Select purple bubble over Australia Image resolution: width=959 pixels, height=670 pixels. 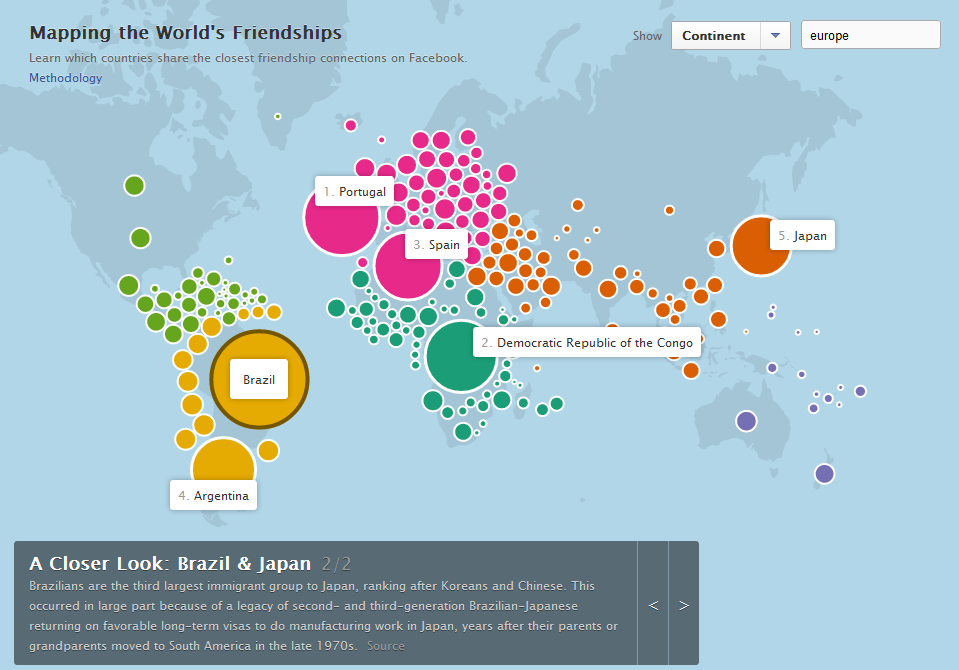[x=746, y=421]
